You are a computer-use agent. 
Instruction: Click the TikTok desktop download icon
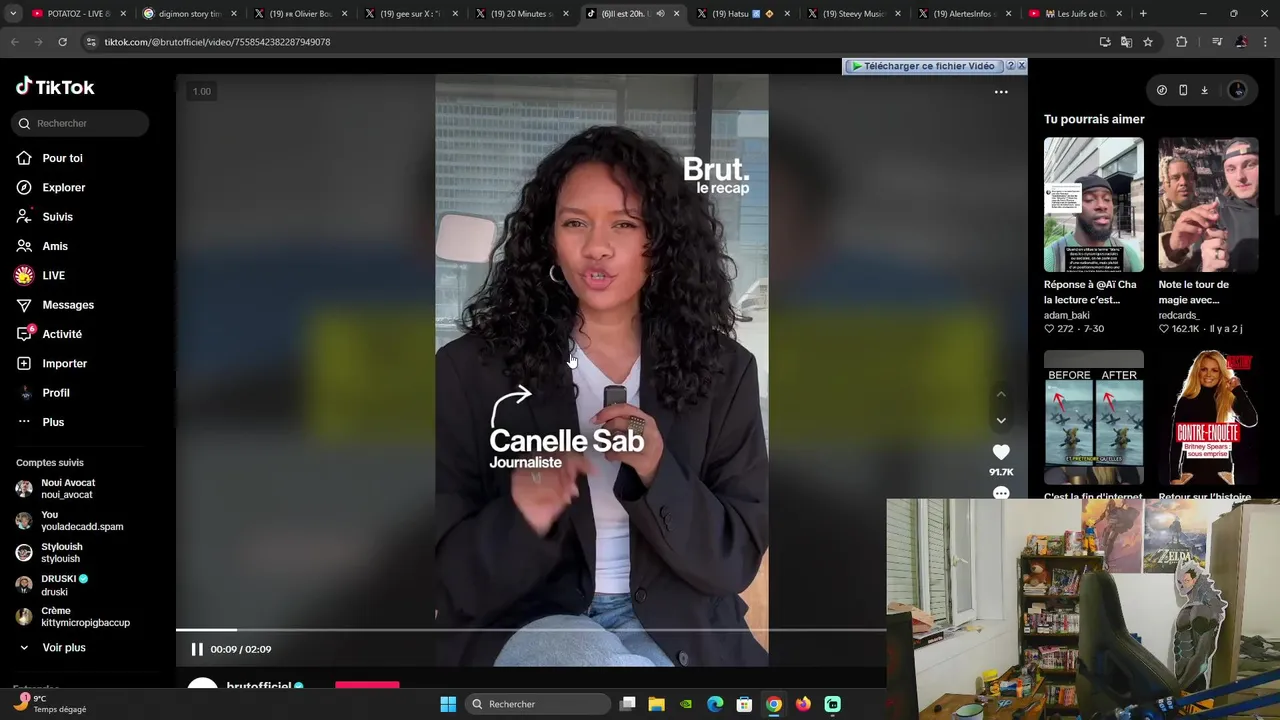pos(1204,90)
